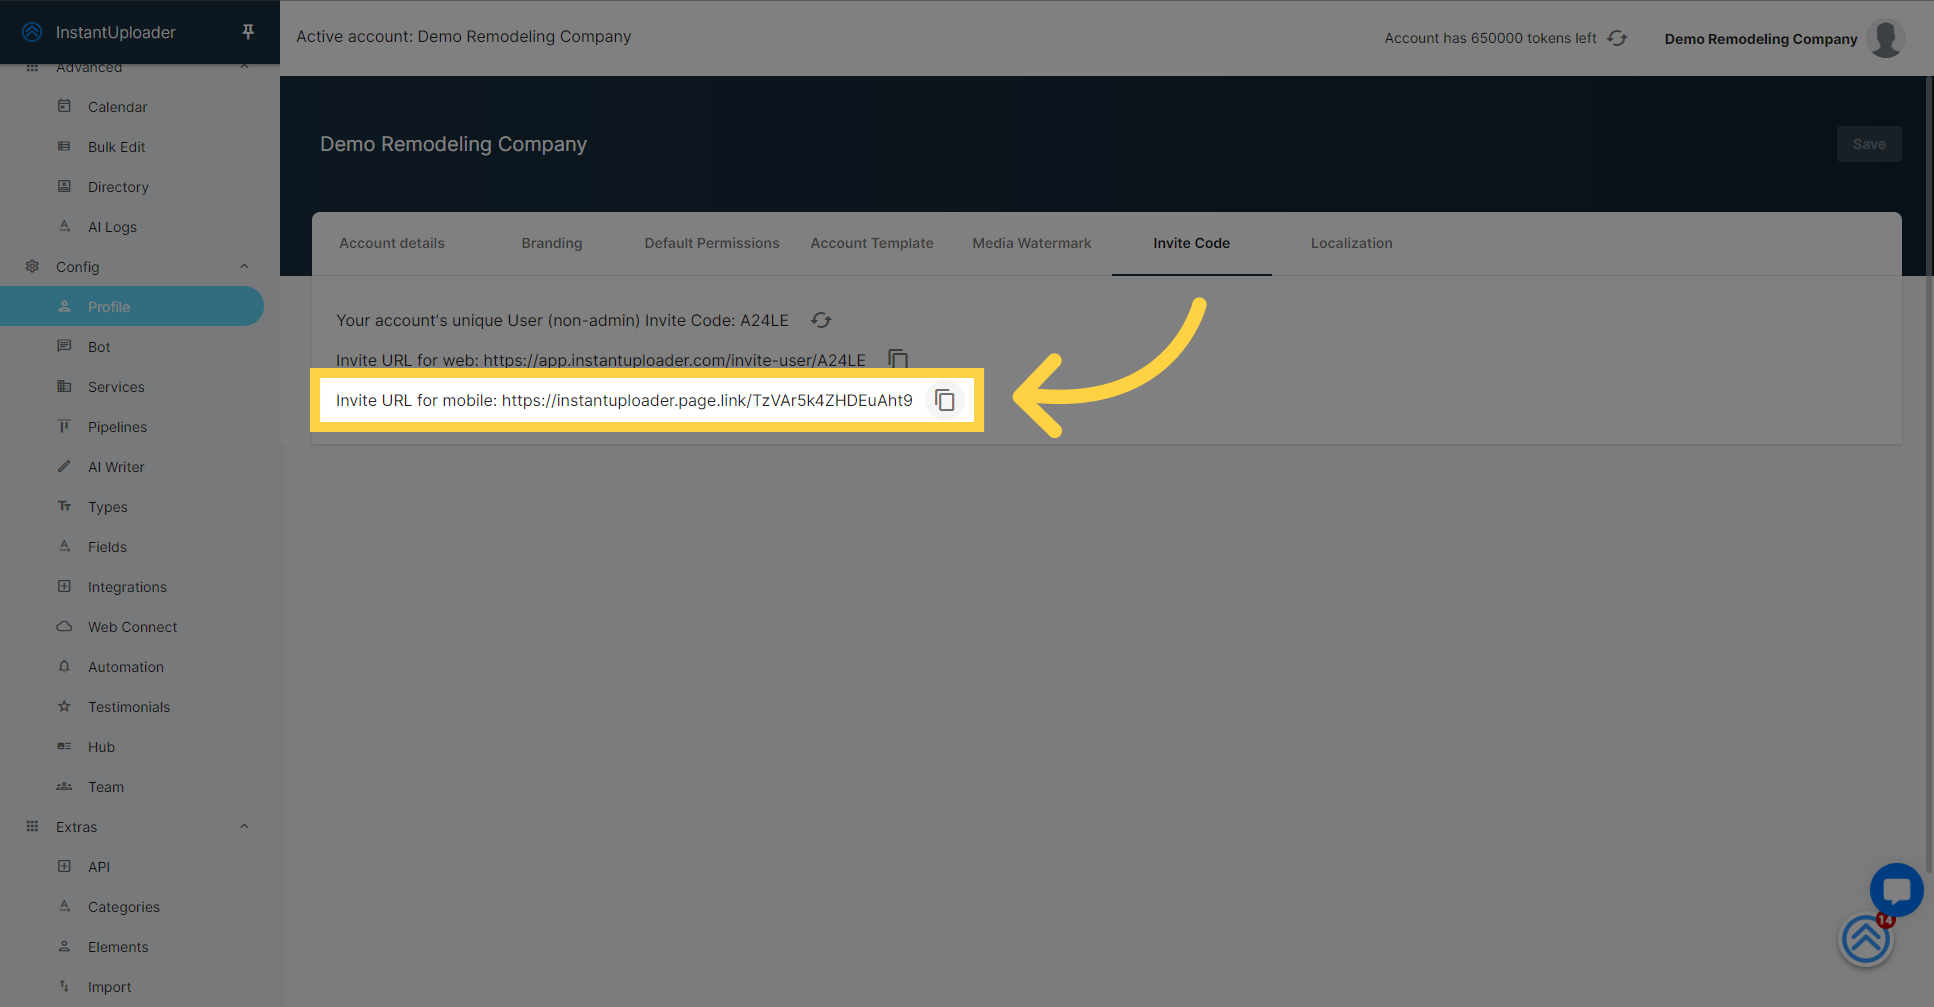The width and height of the screenshot is (1934, 1007).
Task: Click the Demo Remodeling Company account name
Action: [1761, 39]
